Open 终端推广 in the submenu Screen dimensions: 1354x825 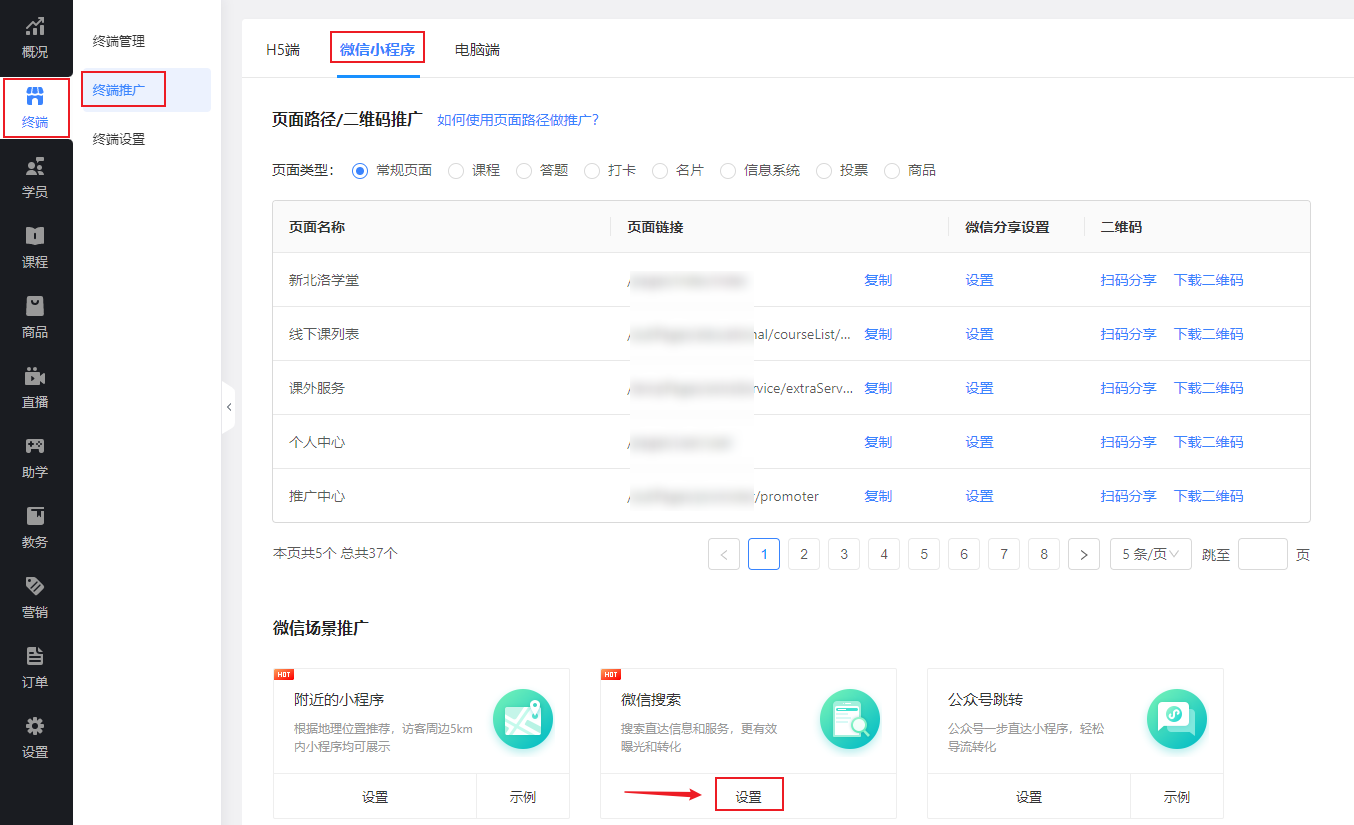pos(119,90)
